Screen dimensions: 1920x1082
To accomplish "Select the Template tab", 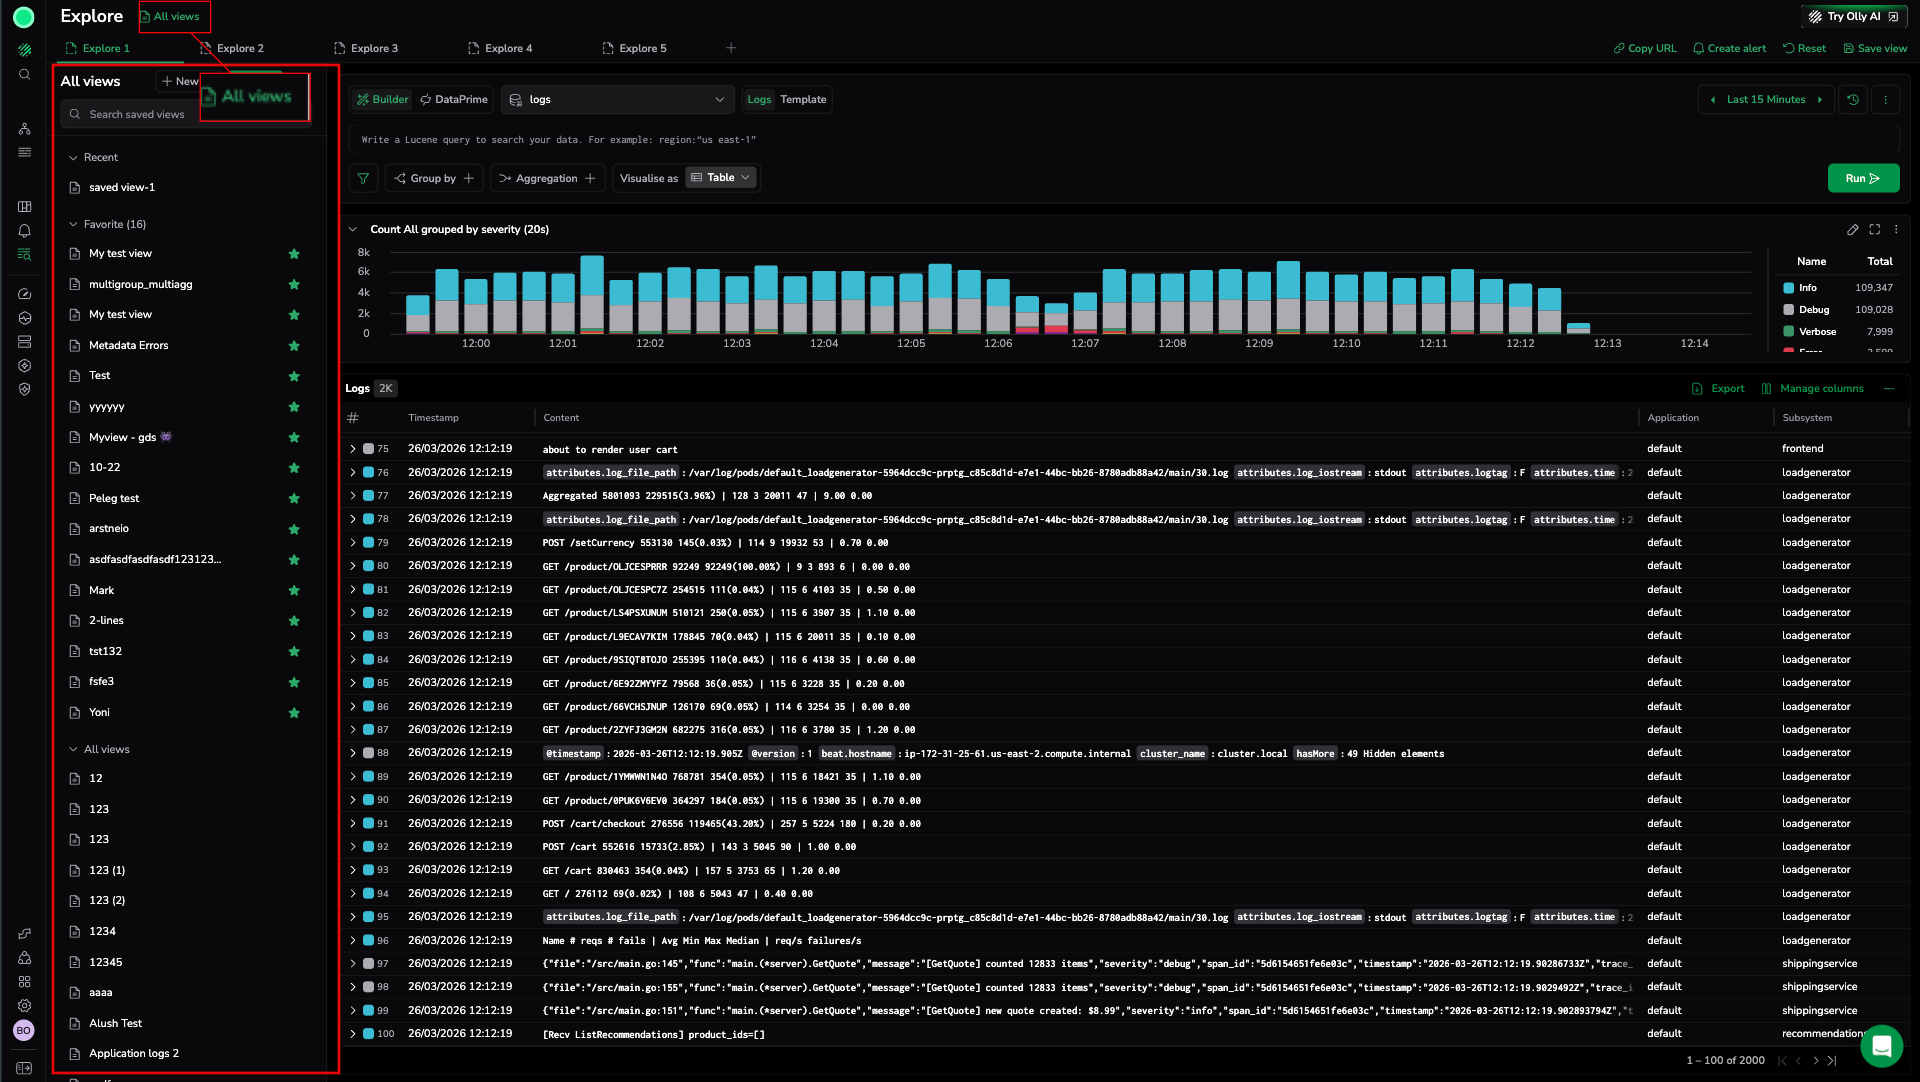I will pyautogui.click(x=803, y=100).
